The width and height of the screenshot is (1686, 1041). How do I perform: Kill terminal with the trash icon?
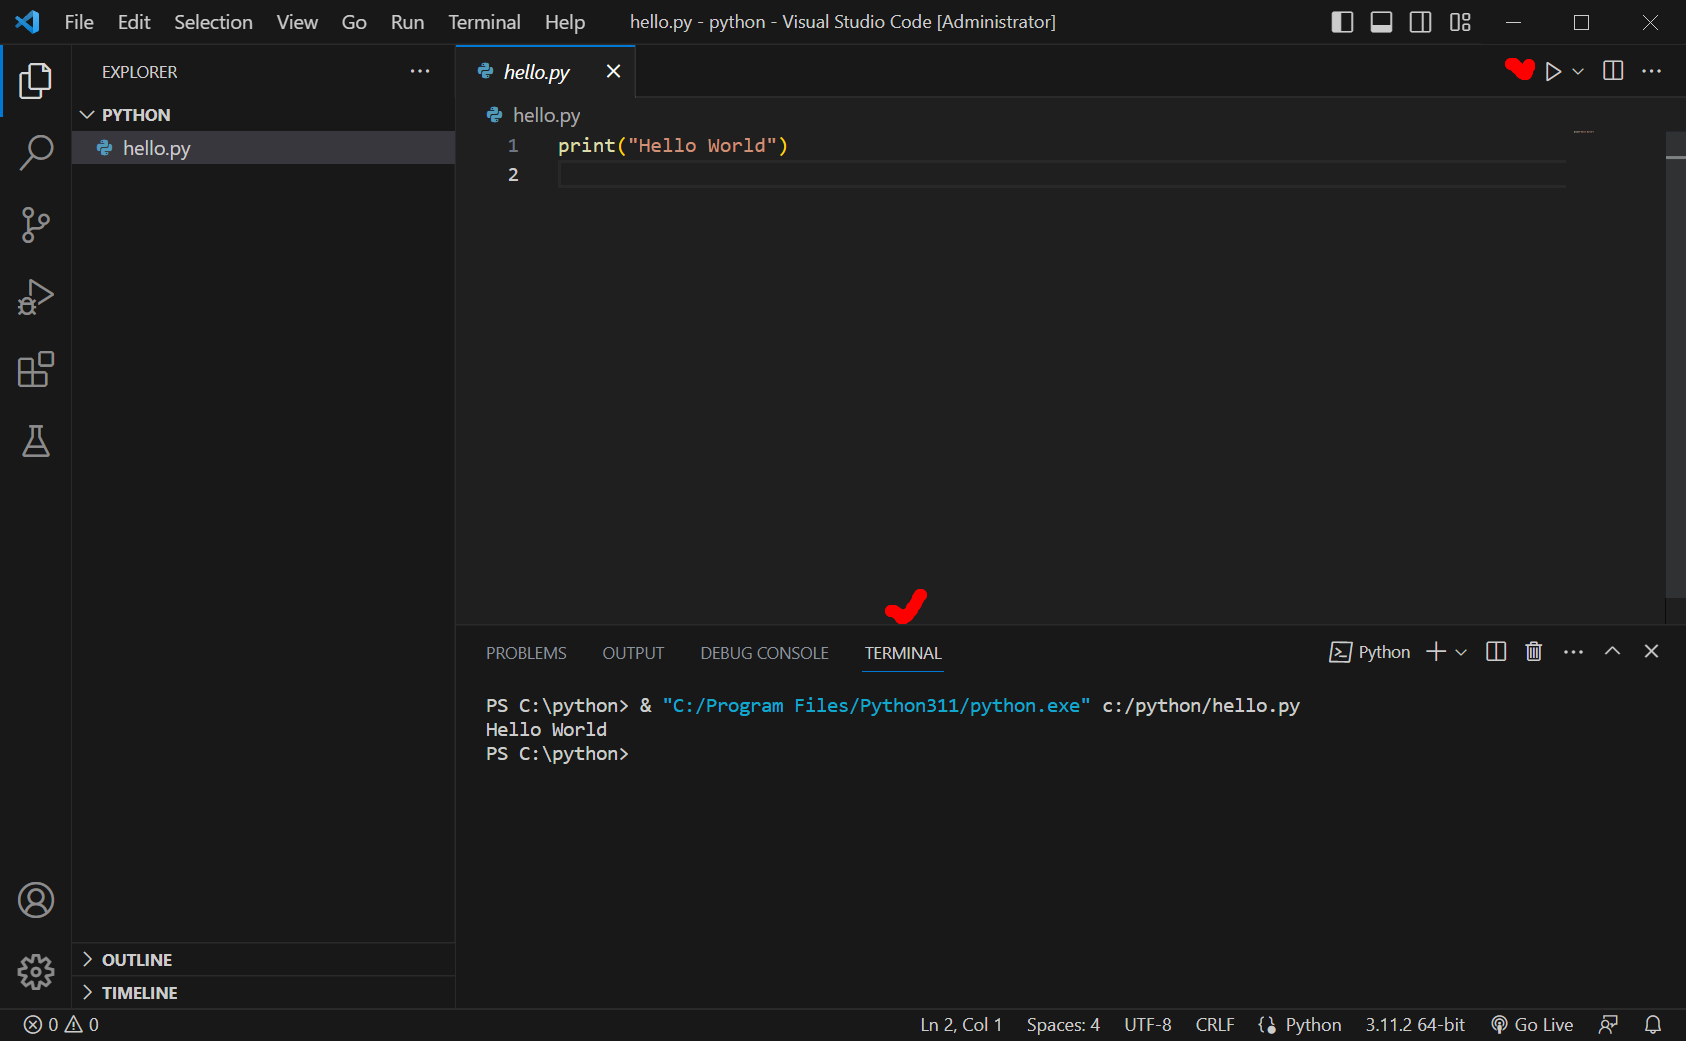coord(1534,652)
